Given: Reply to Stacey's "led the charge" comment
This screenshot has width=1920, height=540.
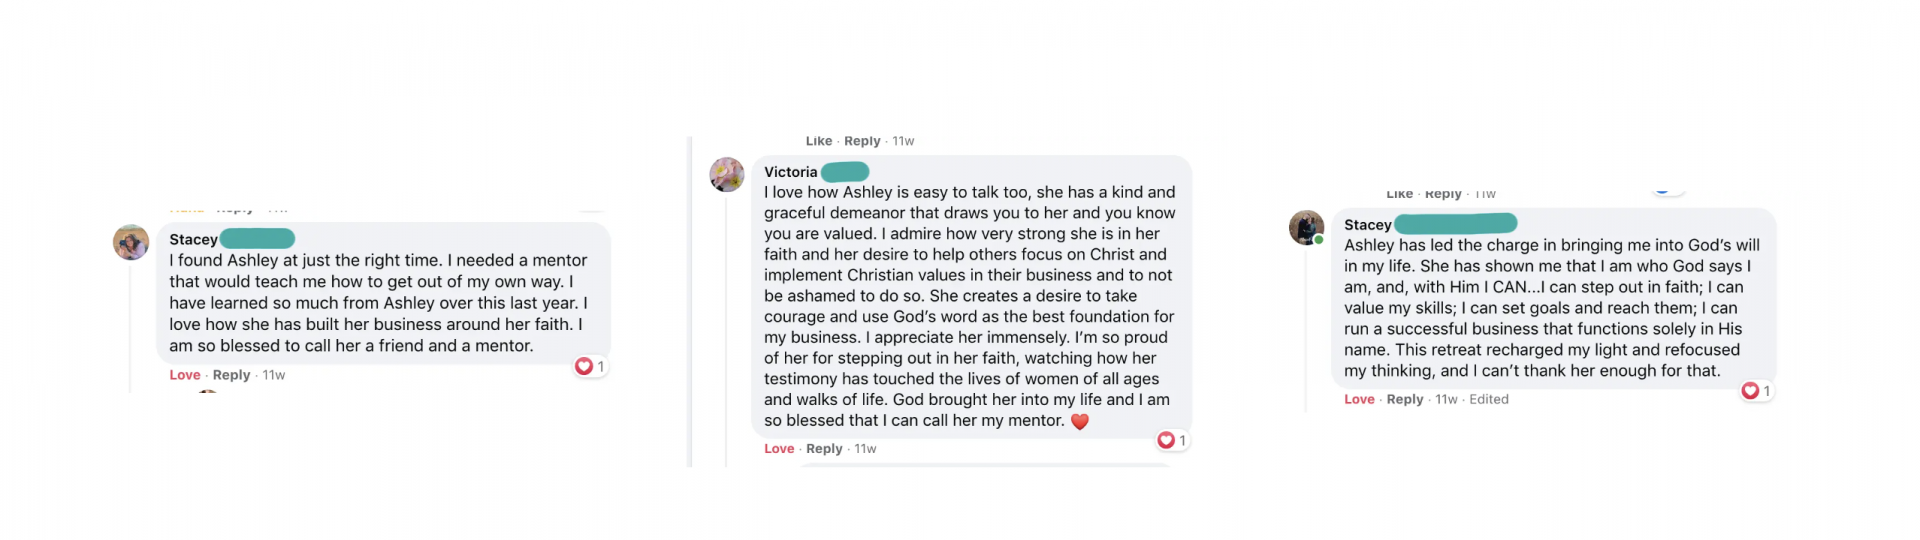Looking at the screenshot, I should (1404, 399).
